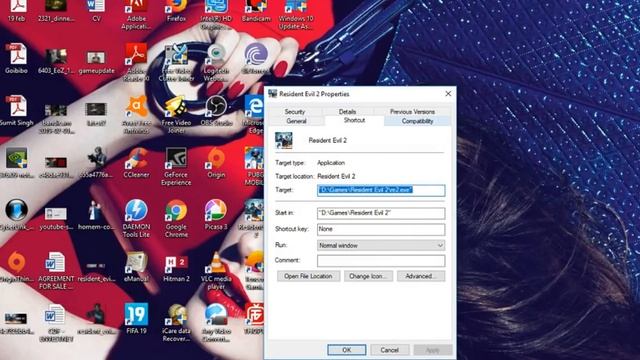640x360 pixels.
Task: Cancel the Resident Evil 2 Properties dialog
Action: [x=389, y=350]
